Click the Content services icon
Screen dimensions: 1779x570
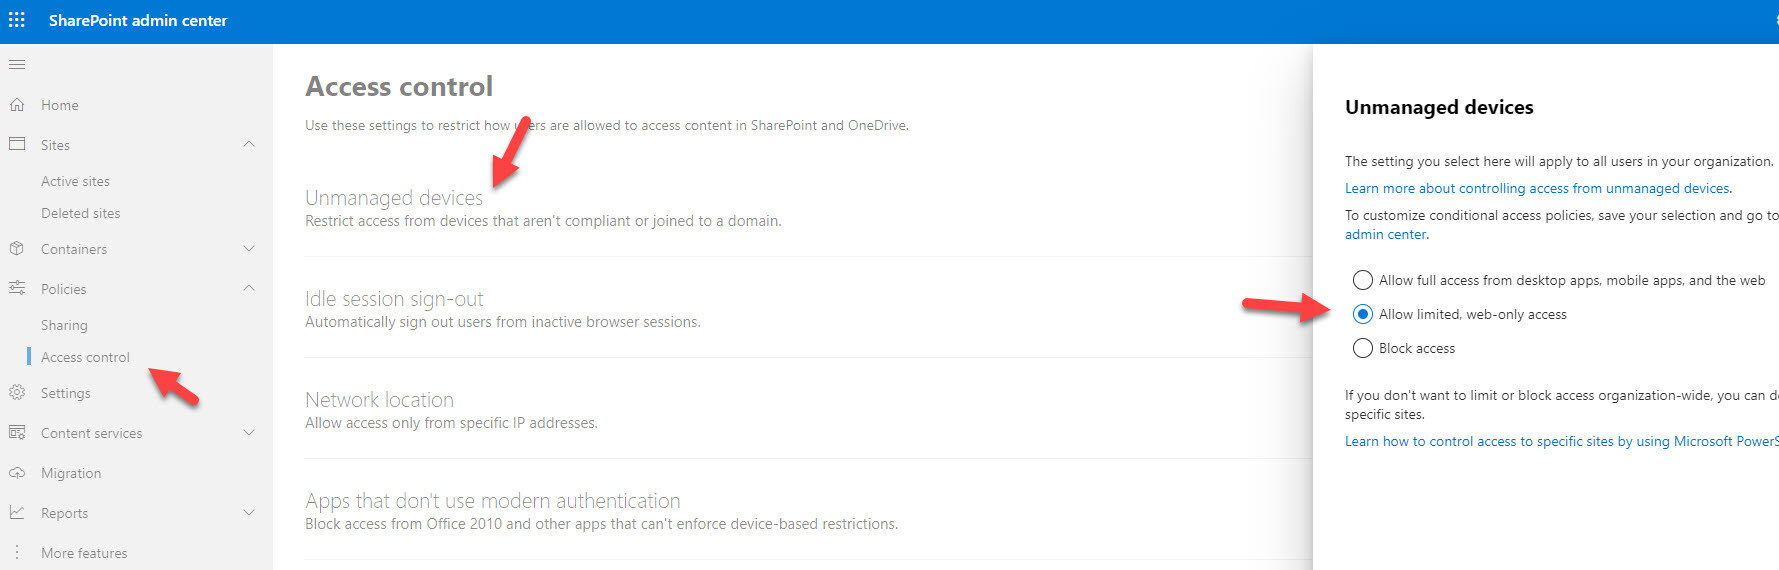pyautogui.click(x=17, y=433)
